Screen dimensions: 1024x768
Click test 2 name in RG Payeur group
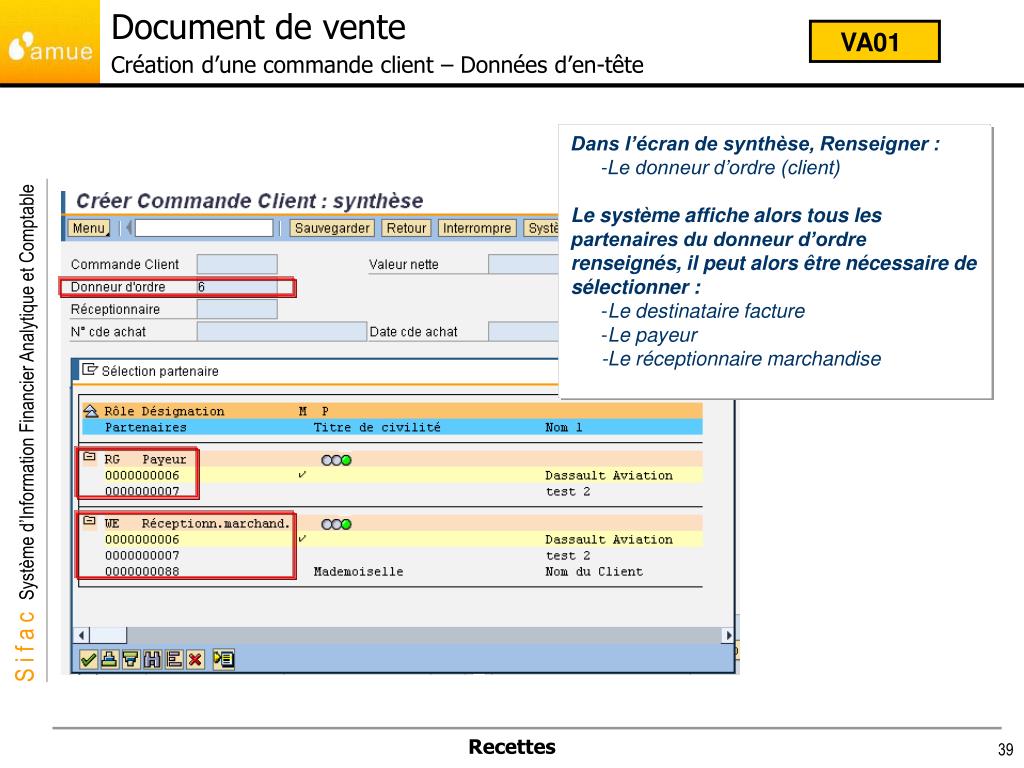[x=568, y=491]
